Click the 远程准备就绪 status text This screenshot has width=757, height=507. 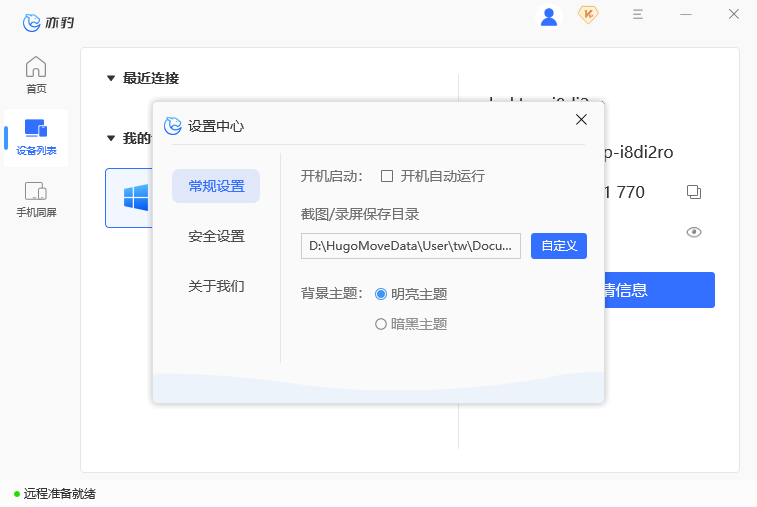(x=59, y=493)
